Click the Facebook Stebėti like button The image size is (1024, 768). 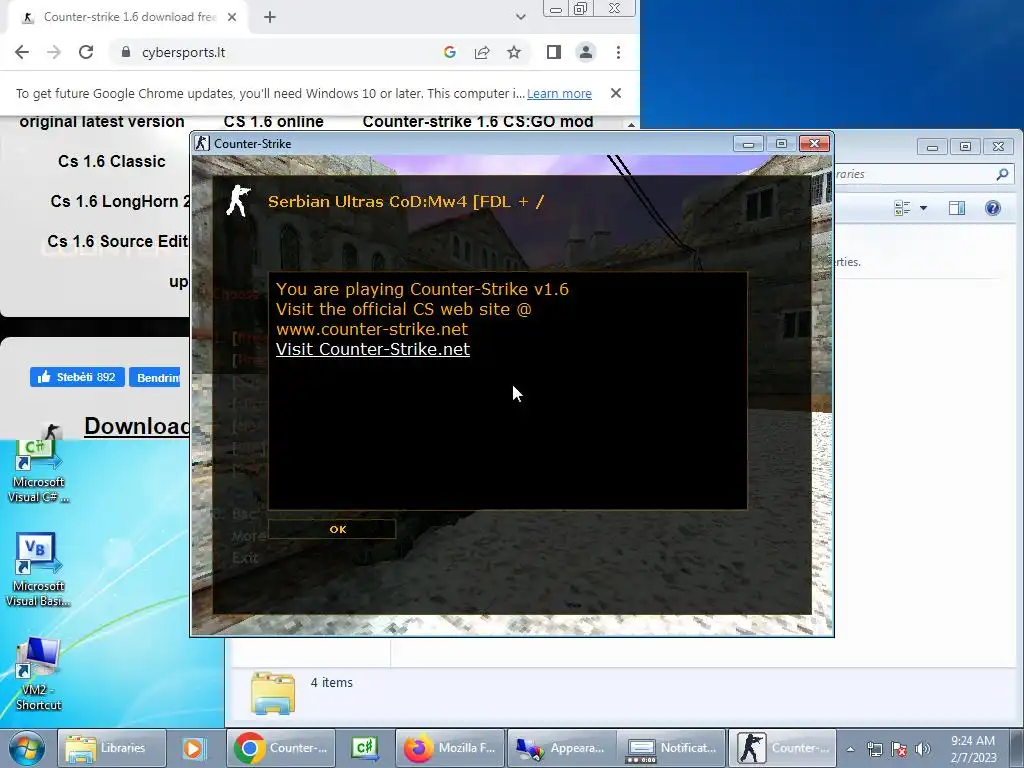pyautogui.click(x=77, y=377)
